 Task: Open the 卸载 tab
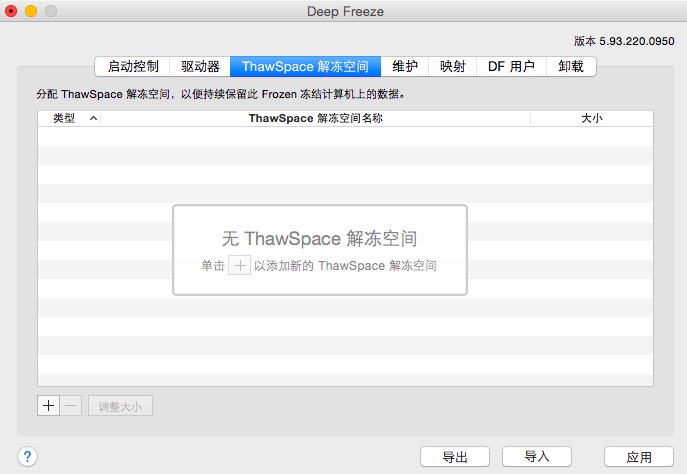[571, 67]
